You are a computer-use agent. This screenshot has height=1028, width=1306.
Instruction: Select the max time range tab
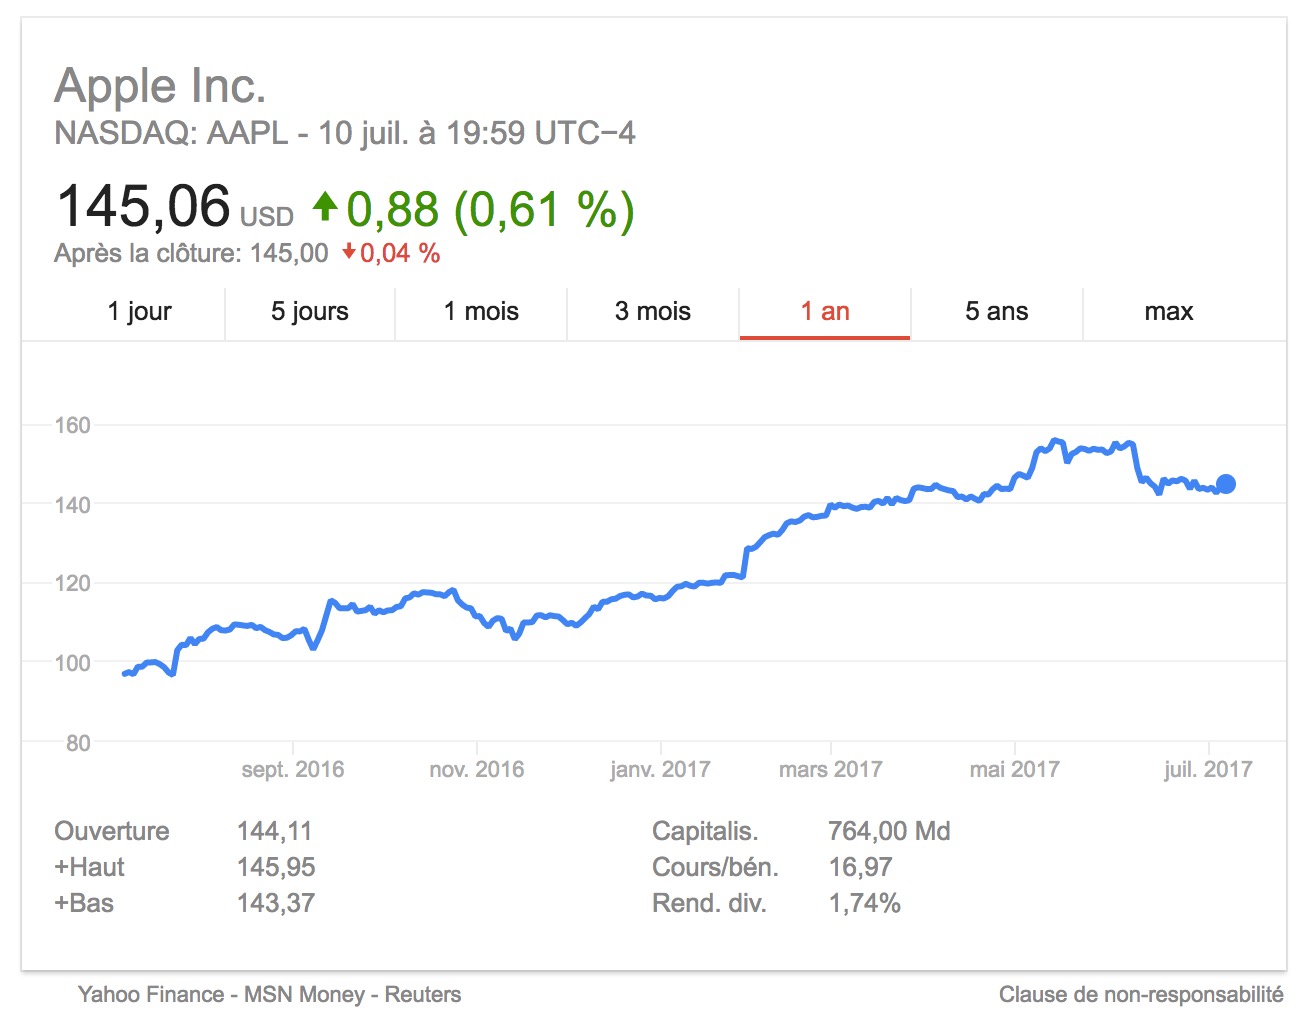[1168, 312]
